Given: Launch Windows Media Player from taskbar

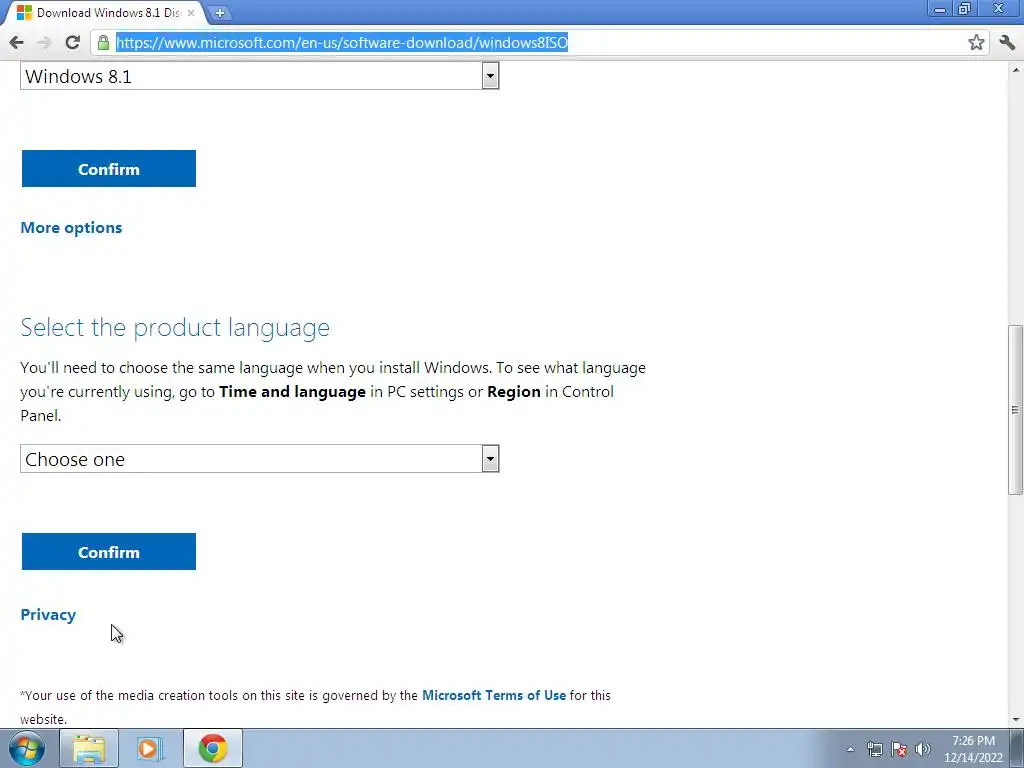Looking at the screenshot, I should click(x=150, y=748).
